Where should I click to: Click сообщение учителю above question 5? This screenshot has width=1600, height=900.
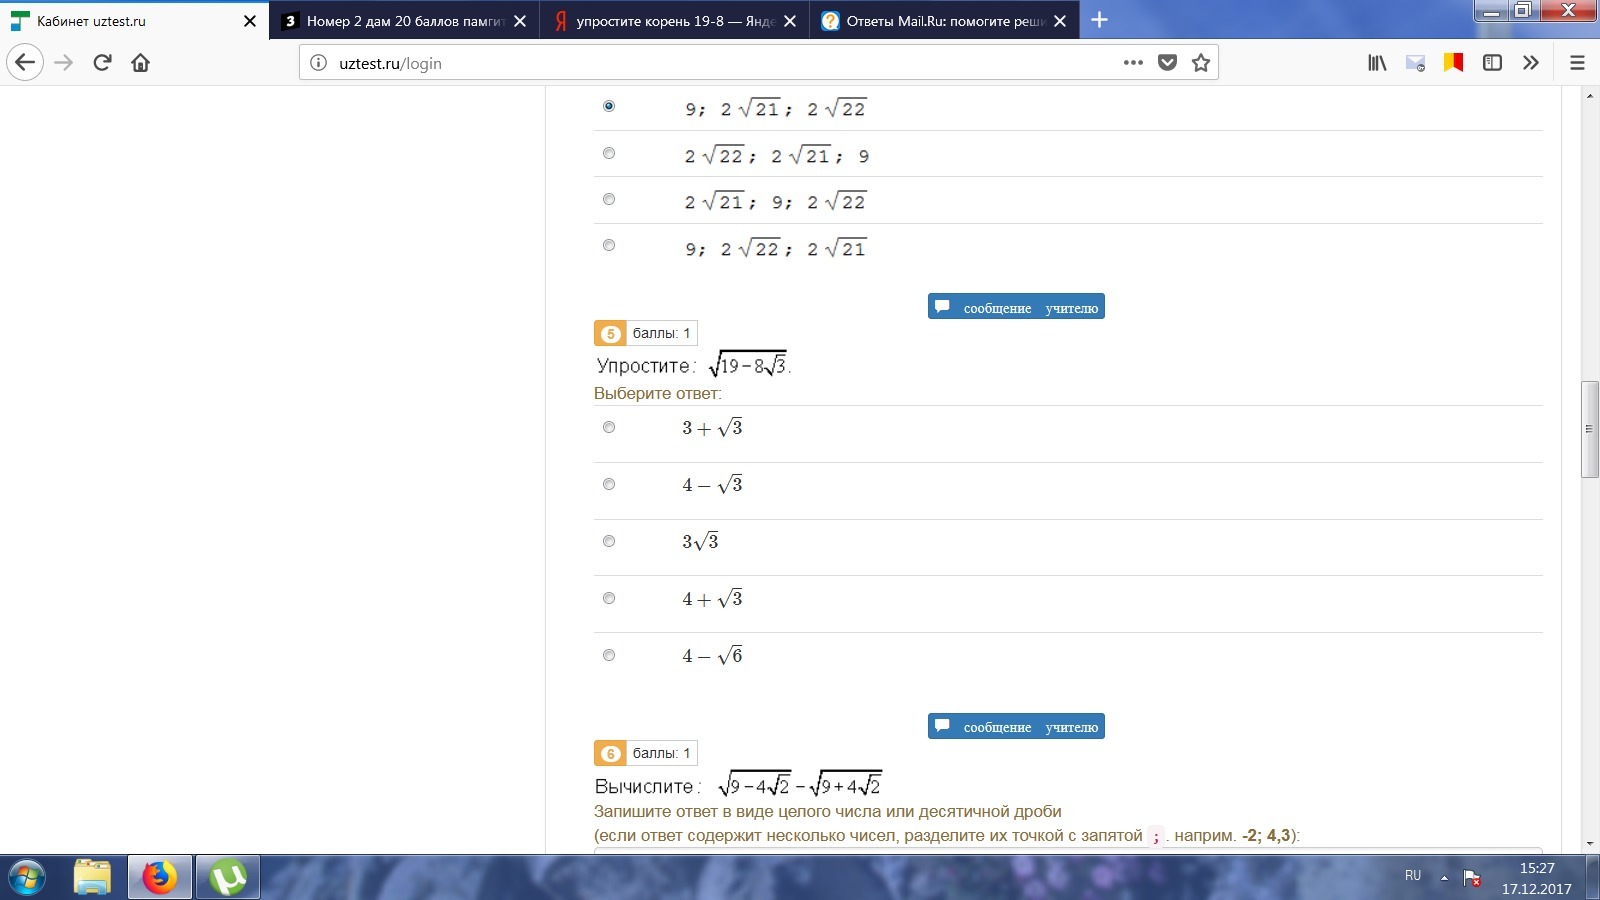tap(1016, 307)
